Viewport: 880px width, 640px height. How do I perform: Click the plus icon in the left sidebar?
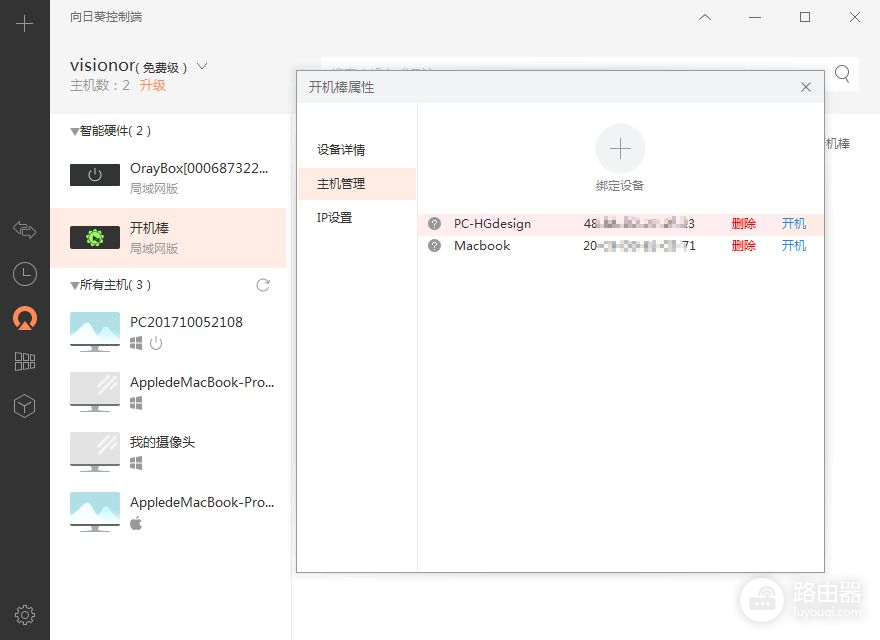click(x=25, y=24)
